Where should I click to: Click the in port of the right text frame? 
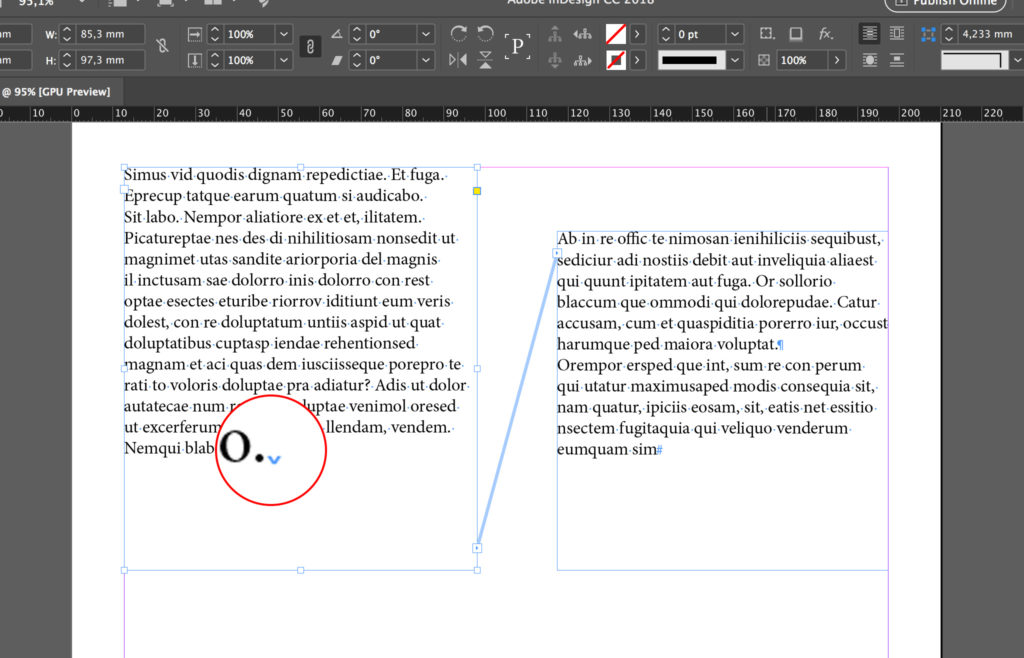tap(557, 253)
